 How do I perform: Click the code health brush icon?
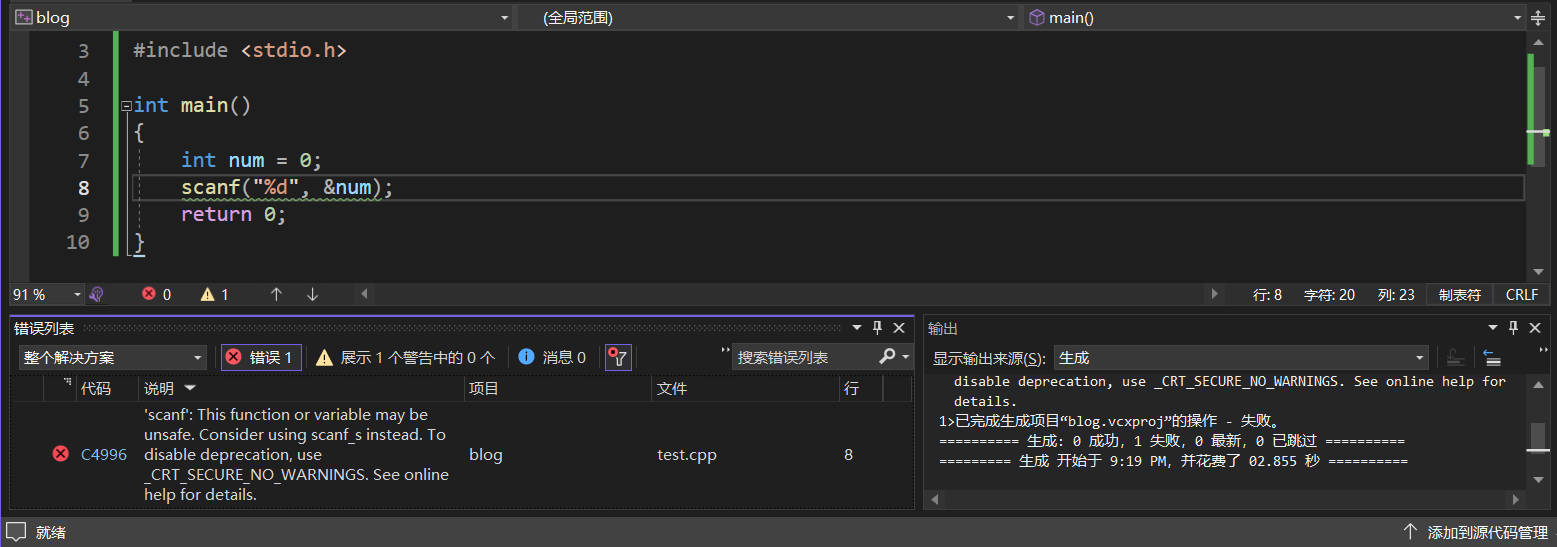pyautogui.click(x=96, y=294)
